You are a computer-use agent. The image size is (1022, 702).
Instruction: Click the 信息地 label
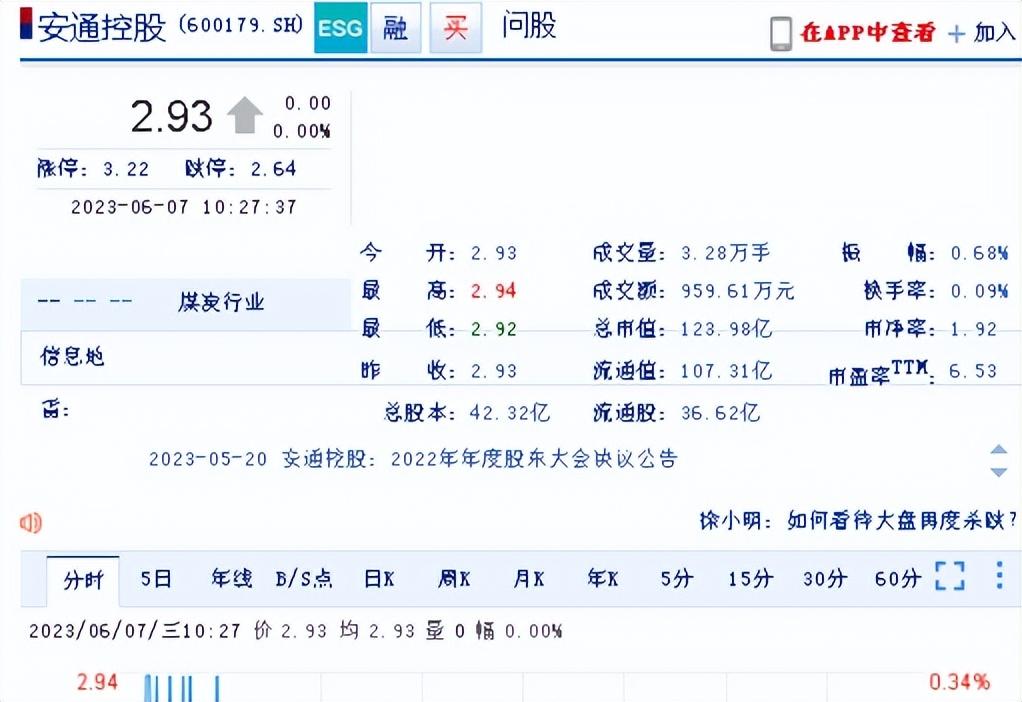[x=72, y=356]
